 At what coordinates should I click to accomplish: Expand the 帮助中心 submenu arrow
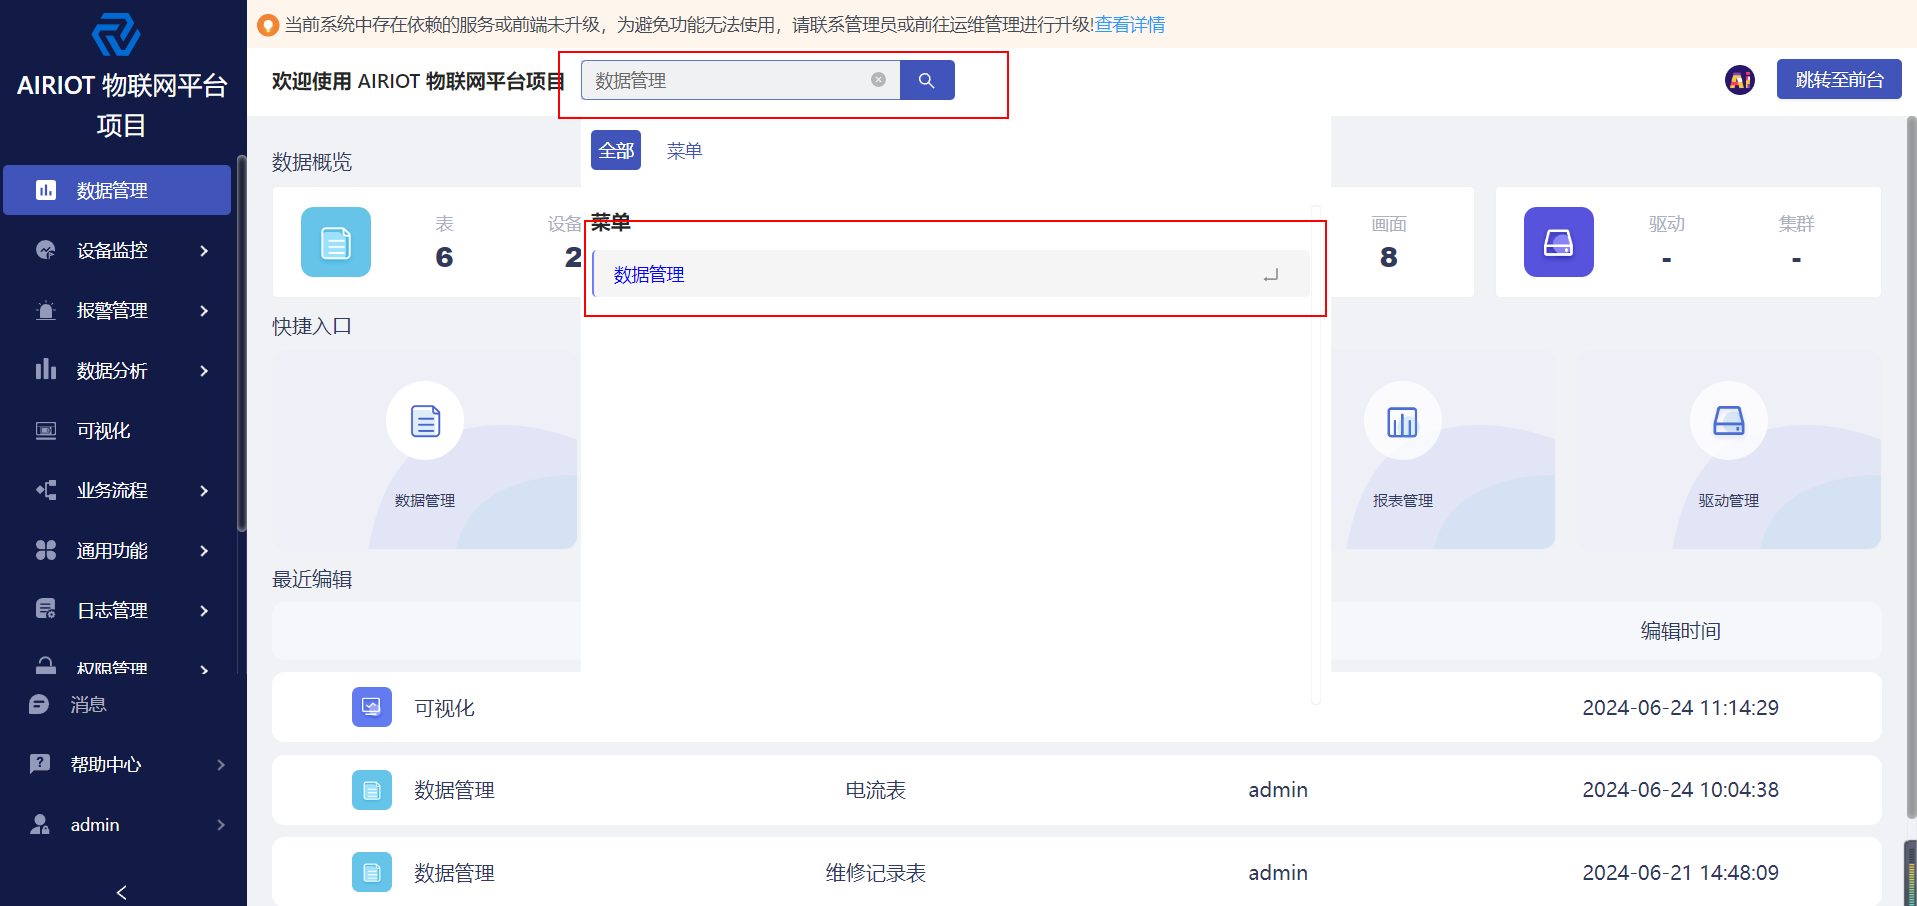point(221,765)
